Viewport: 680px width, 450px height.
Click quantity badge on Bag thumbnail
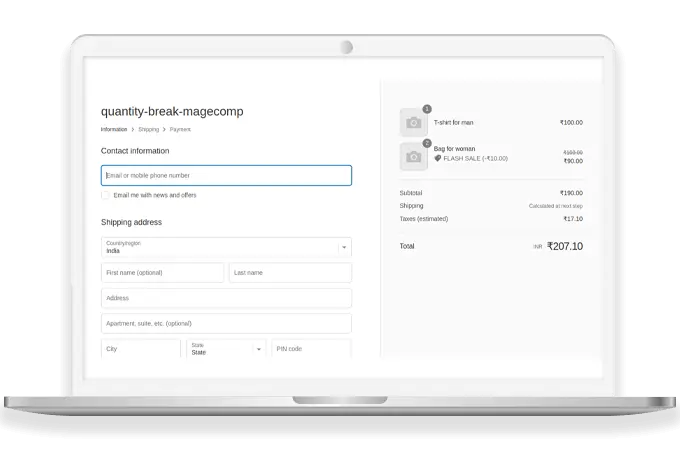pyautogui.click(x=427, y=143)
